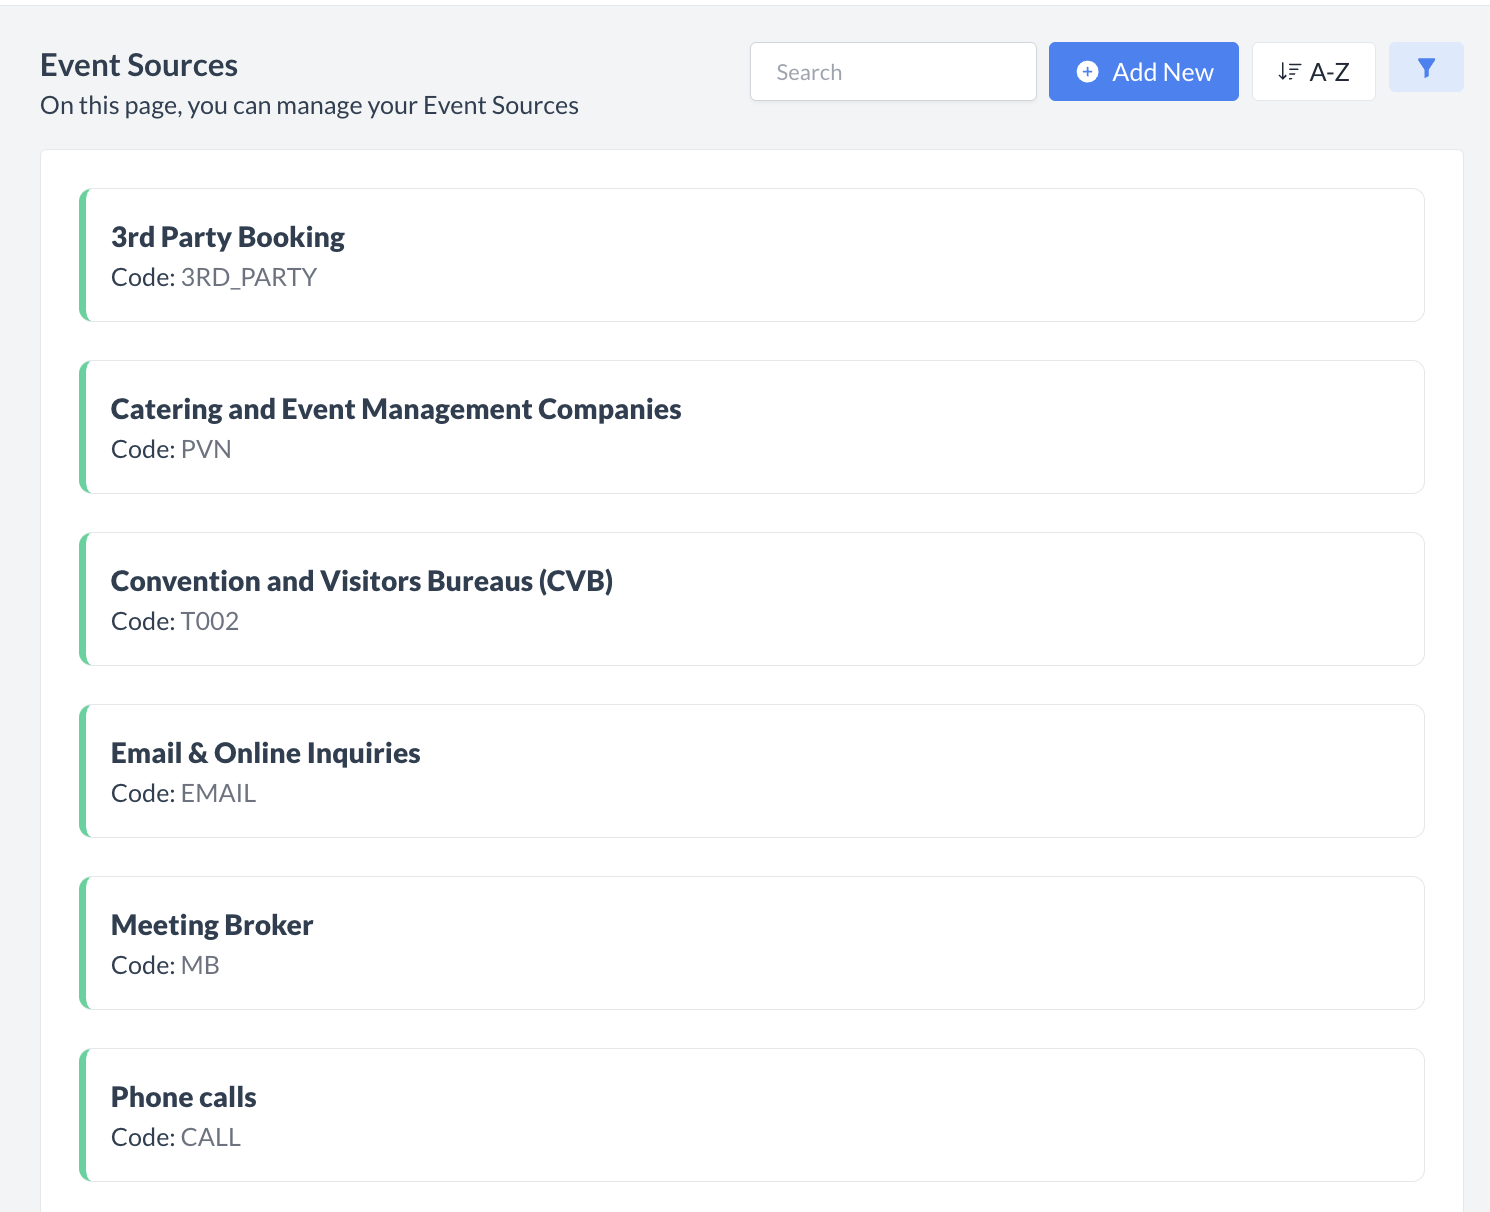
Task: Focus the Search input field
Action: pos(892,72)
